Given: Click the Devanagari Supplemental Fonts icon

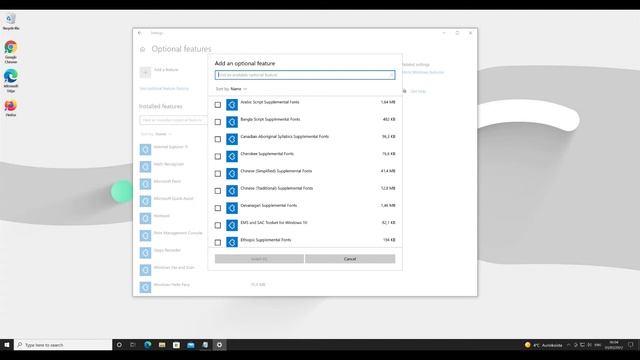Looking at the screenshot, I should (232, 208).
